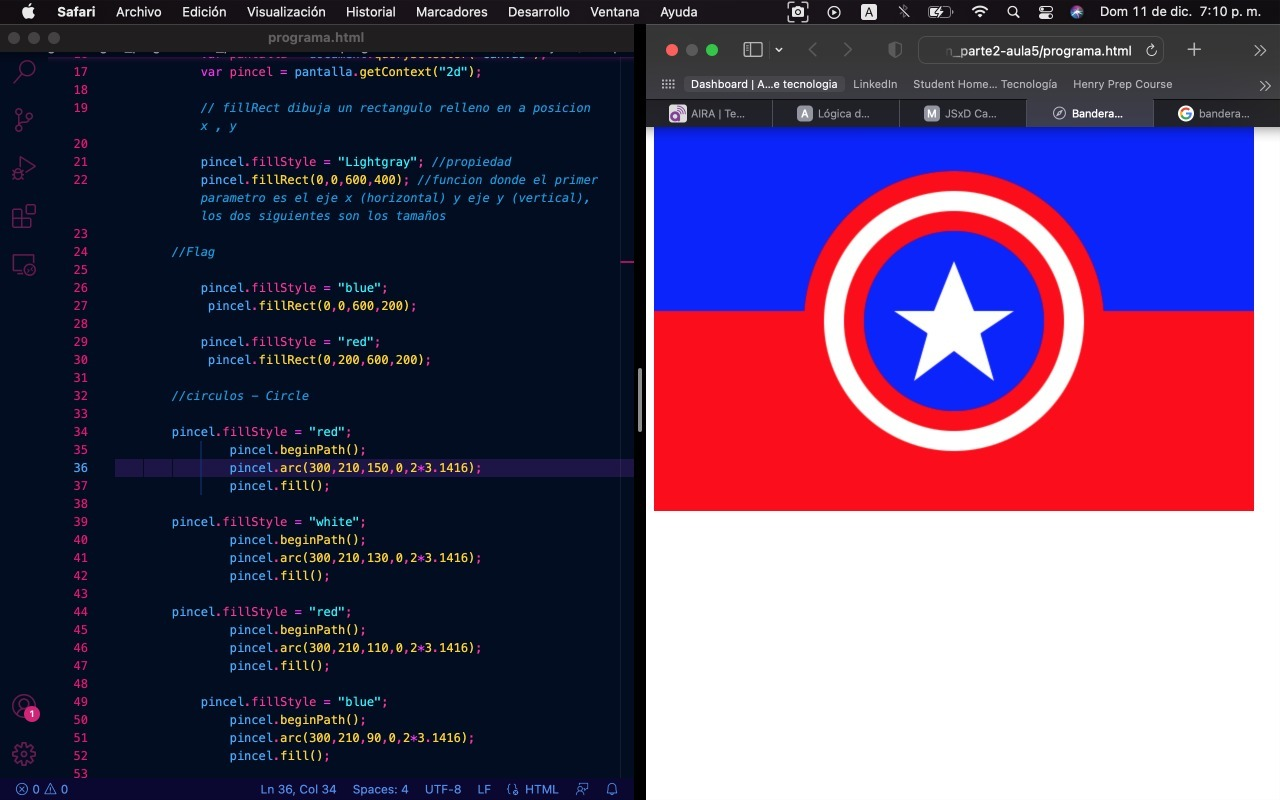Open the Henry Prep Course bookmark
The height and width of the screenshot is (800, 1280).
[x=1122, y=84]
